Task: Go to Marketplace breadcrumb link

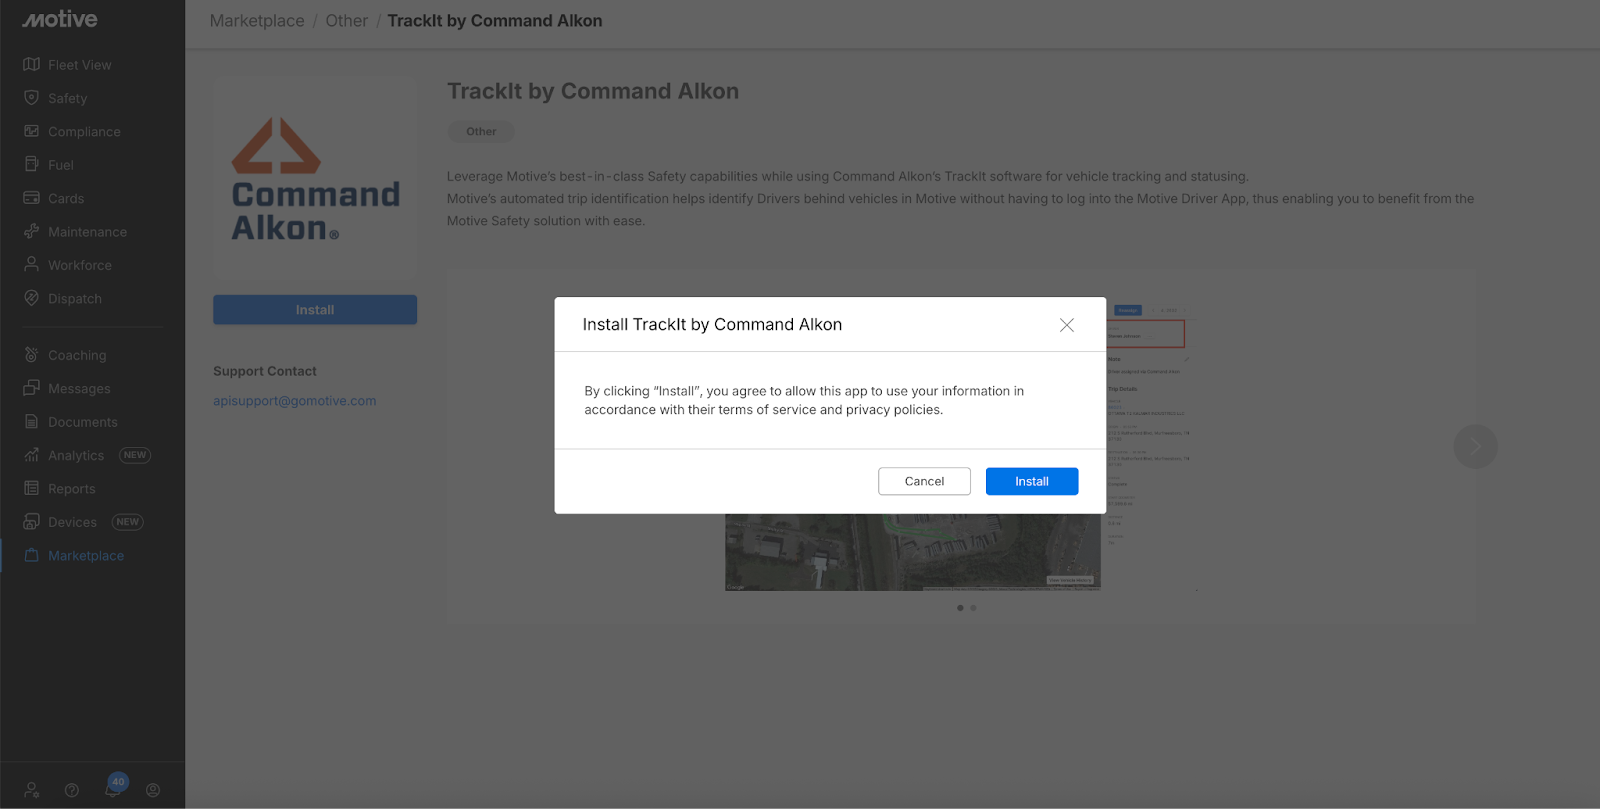Action: pos(257,21)
